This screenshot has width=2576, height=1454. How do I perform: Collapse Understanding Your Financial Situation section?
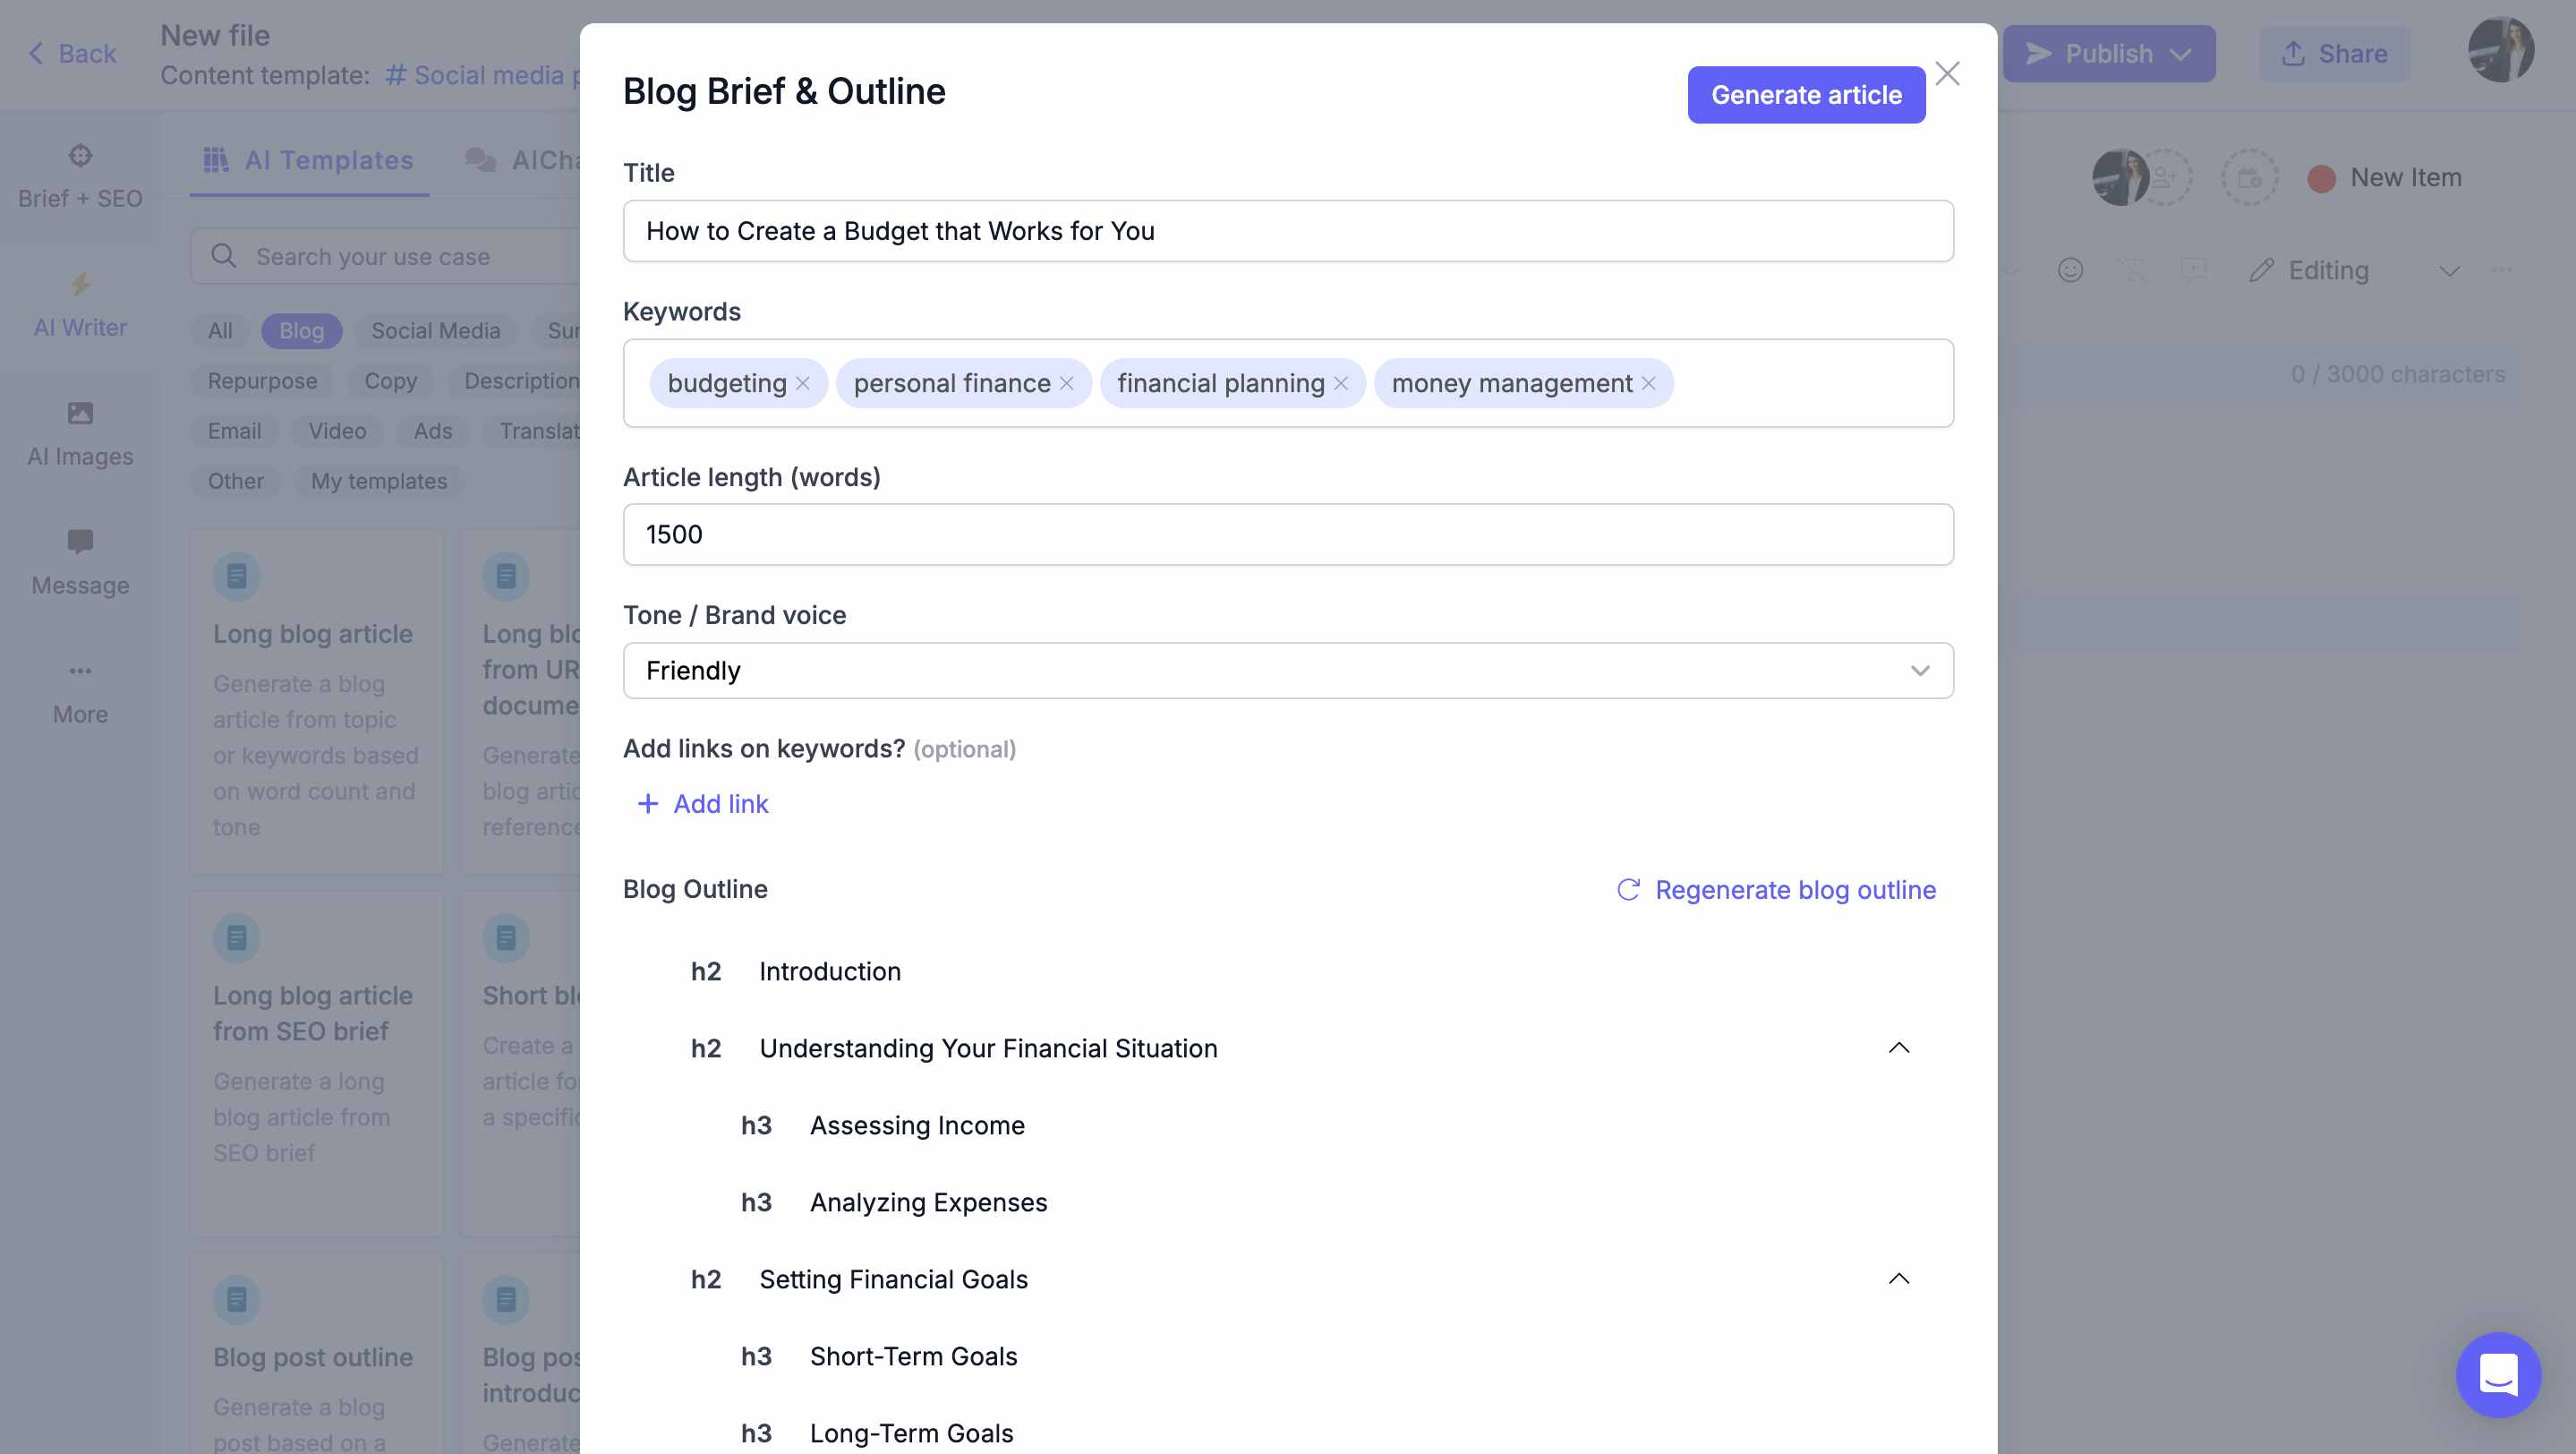pos(1898,1048)
